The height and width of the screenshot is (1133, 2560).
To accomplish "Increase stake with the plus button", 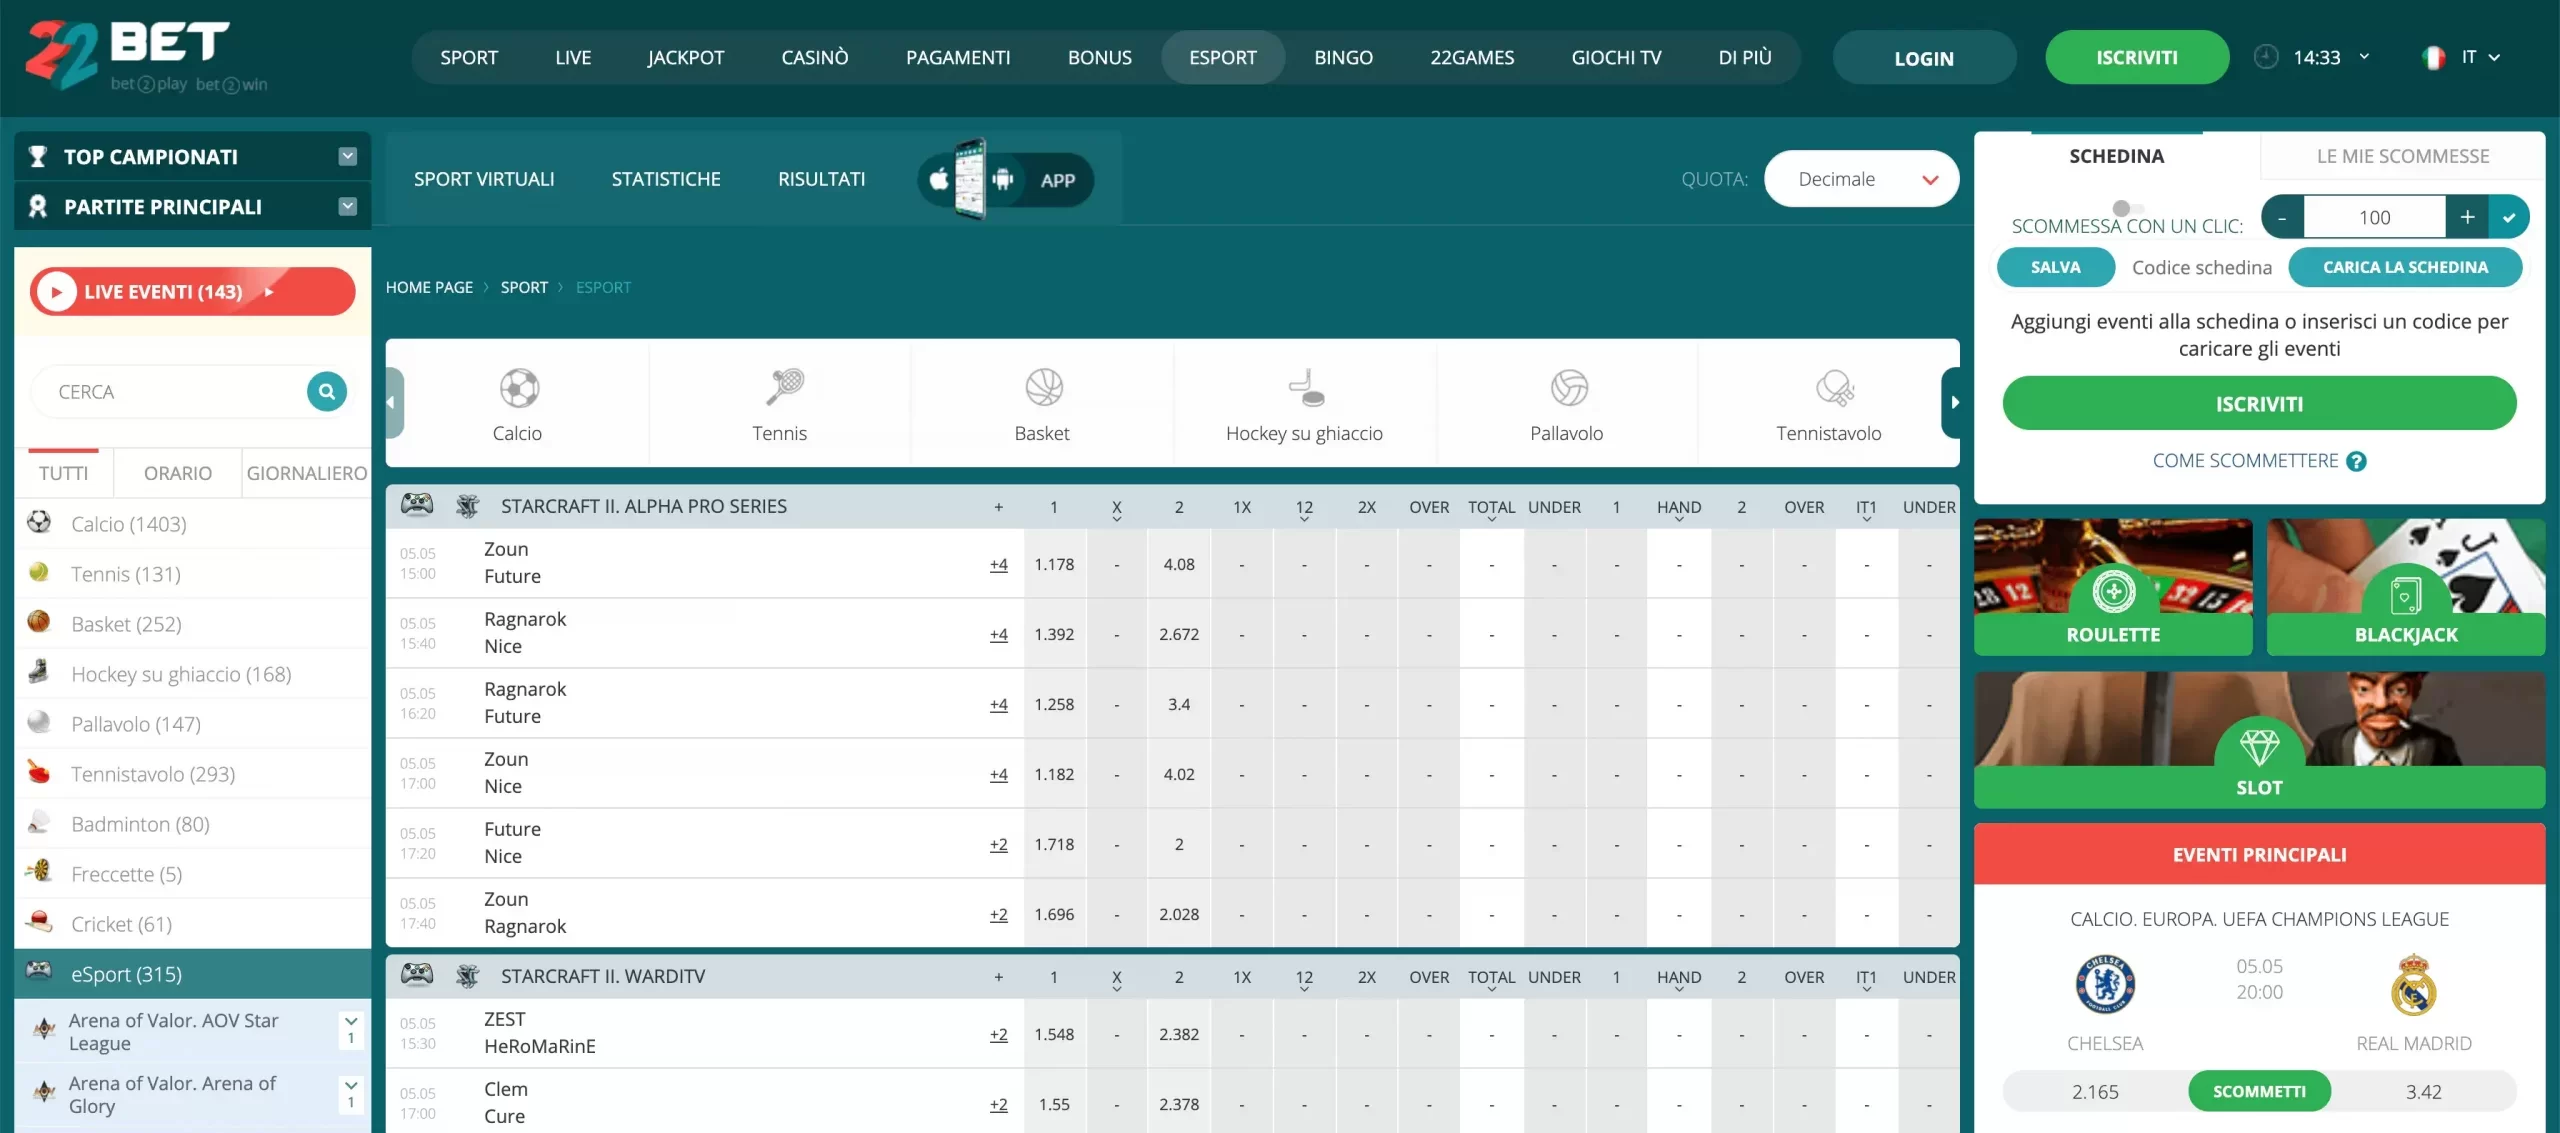I will (x=2467, y=217).
